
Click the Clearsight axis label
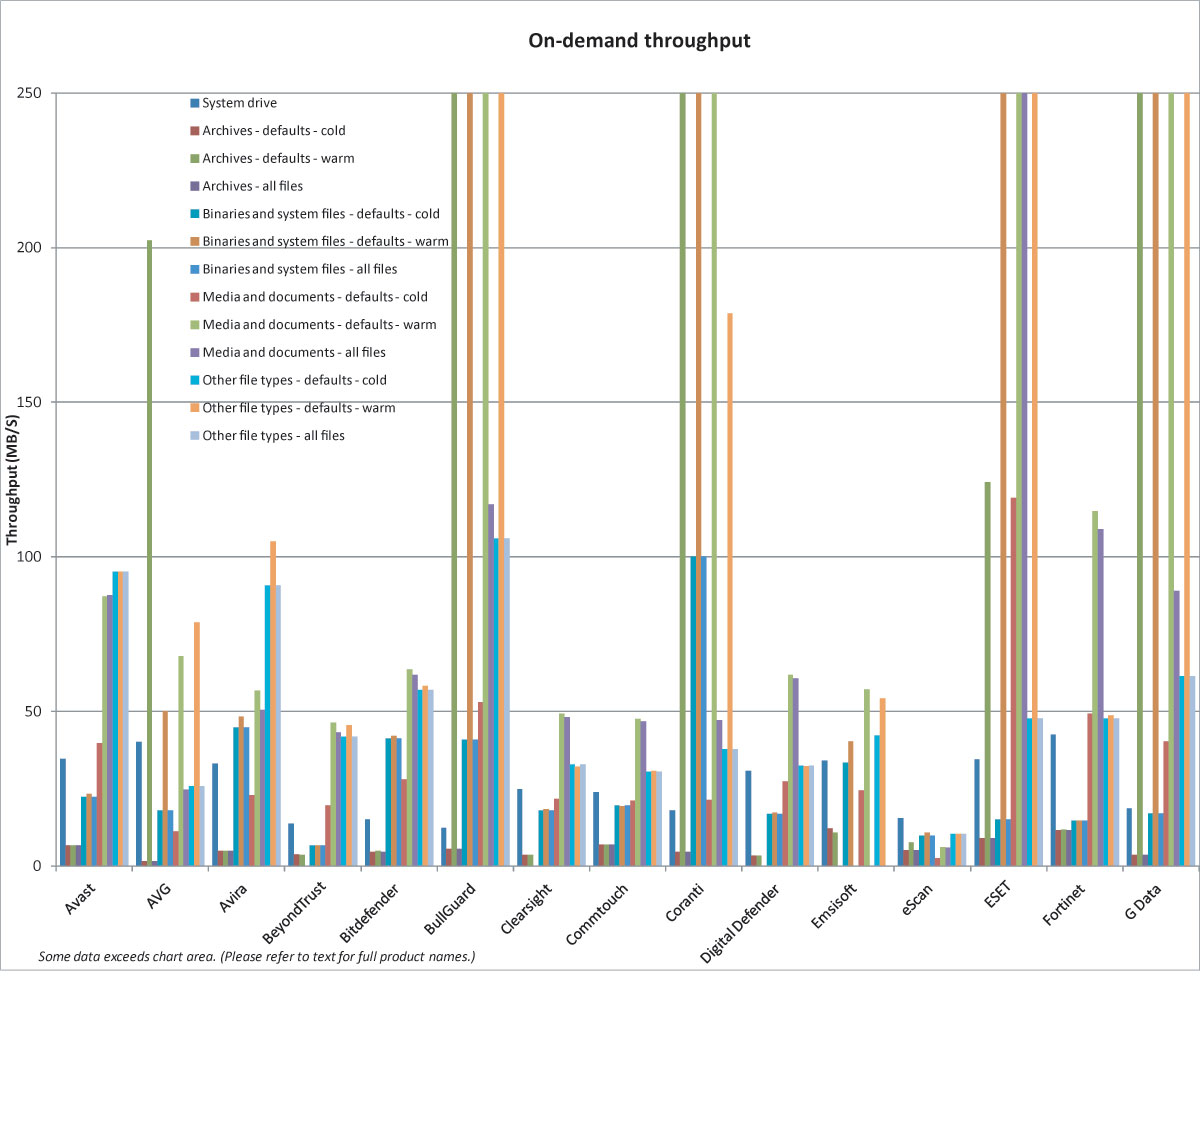(x=526, y=910)
